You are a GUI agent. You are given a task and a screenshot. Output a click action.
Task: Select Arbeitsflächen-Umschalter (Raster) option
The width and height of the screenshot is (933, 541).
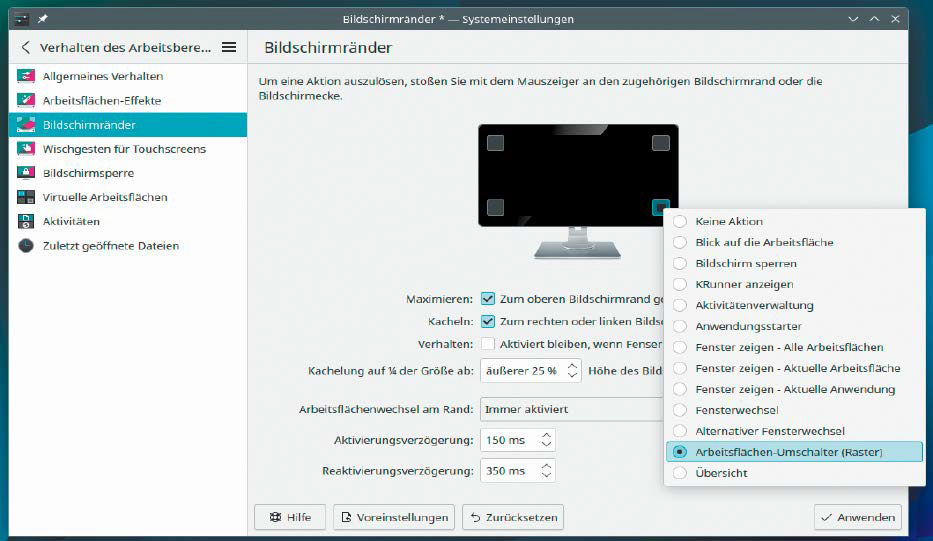[x=794, y=452]
